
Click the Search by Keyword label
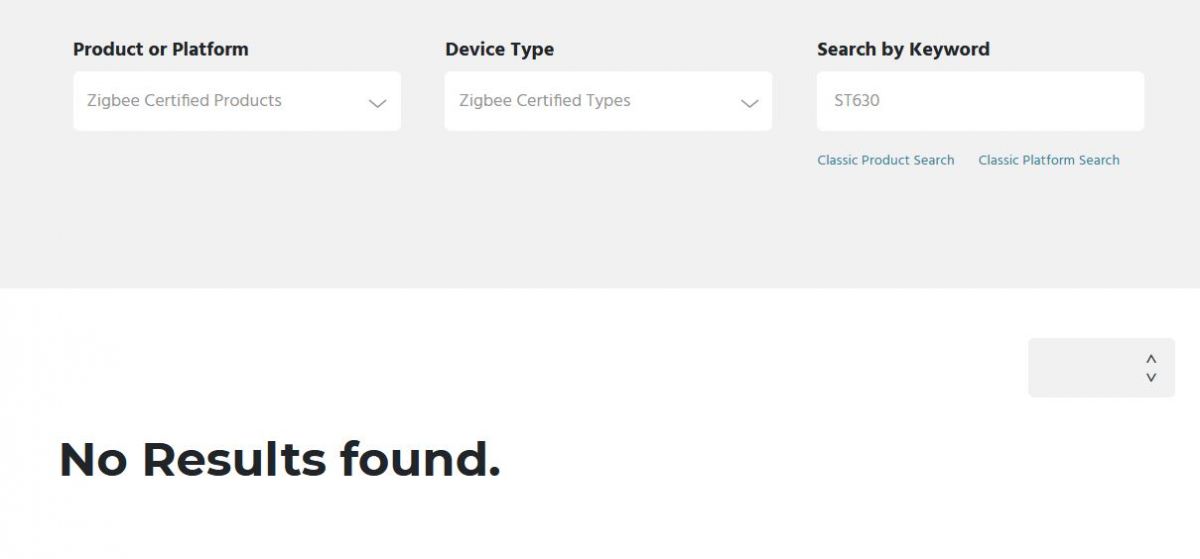tap(903, 49)
